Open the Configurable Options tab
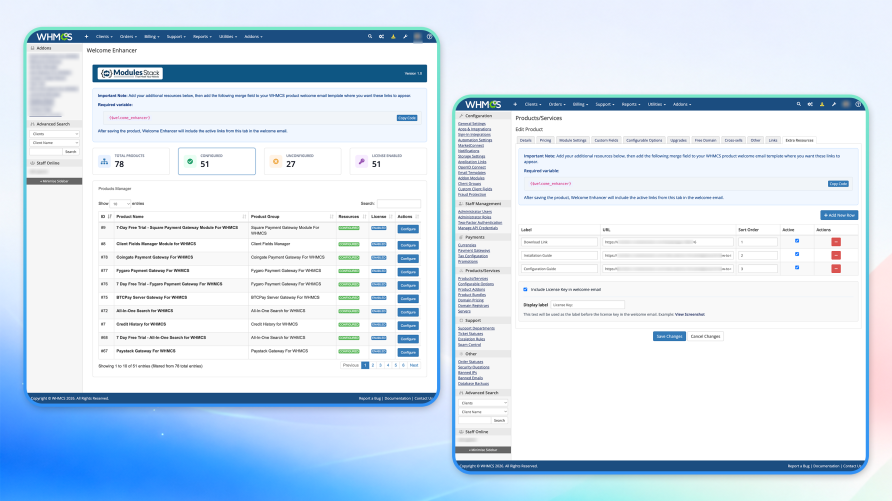The width and height of the screenshot is (892, 501). [644, 140]
